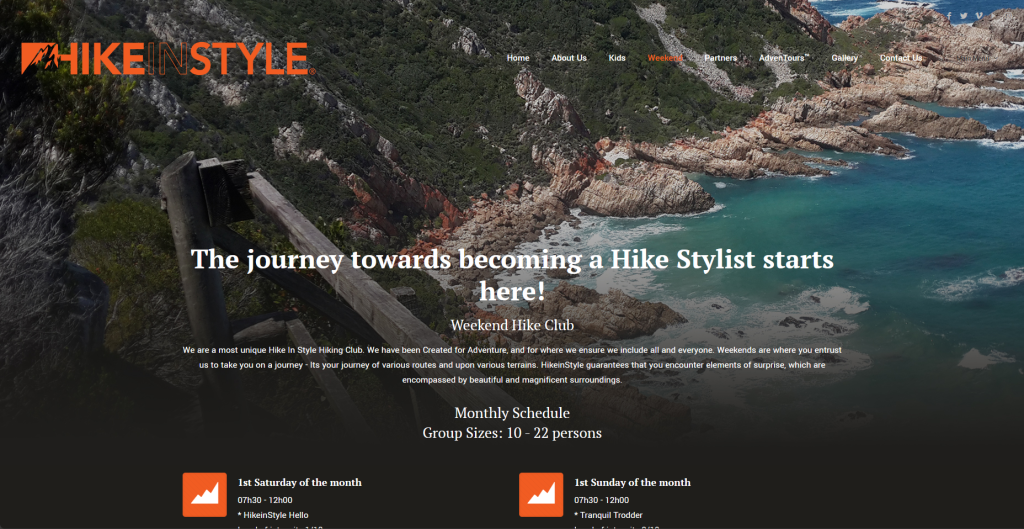1024x529 pixels.
Task: Click the 1st Sunday mountain icon
Action: [541, 494]
